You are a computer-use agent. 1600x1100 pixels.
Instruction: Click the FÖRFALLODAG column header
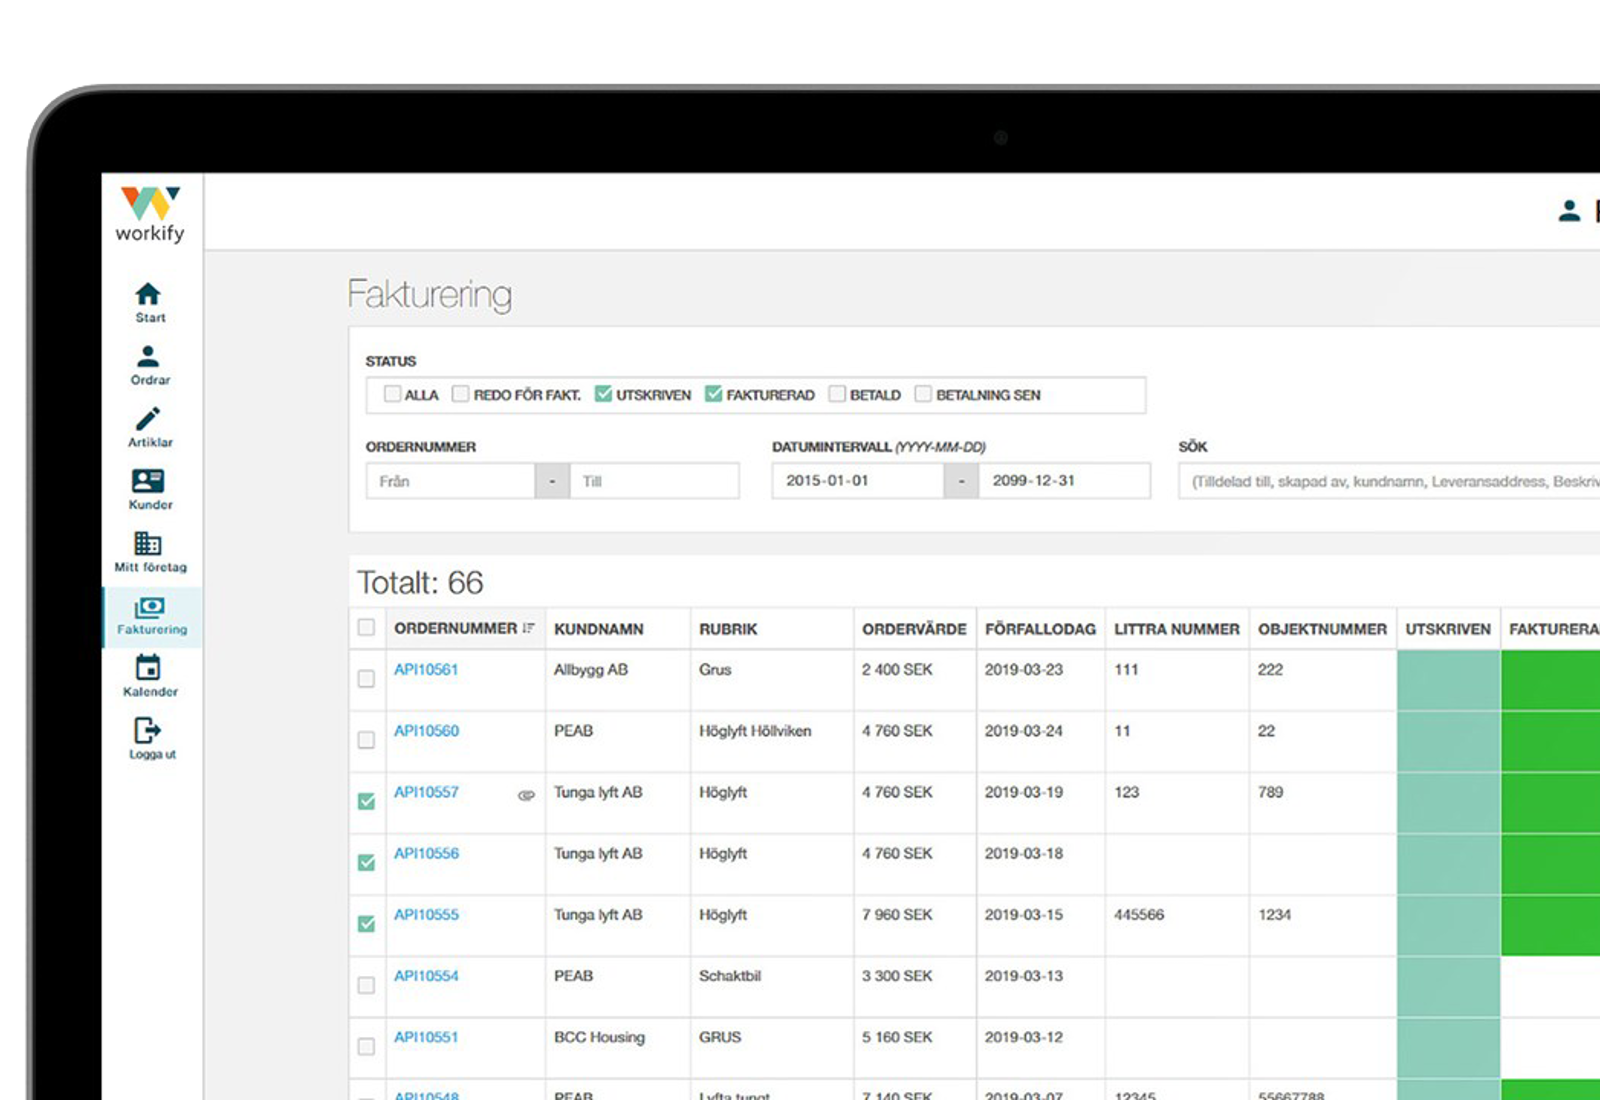point(1039,629)
